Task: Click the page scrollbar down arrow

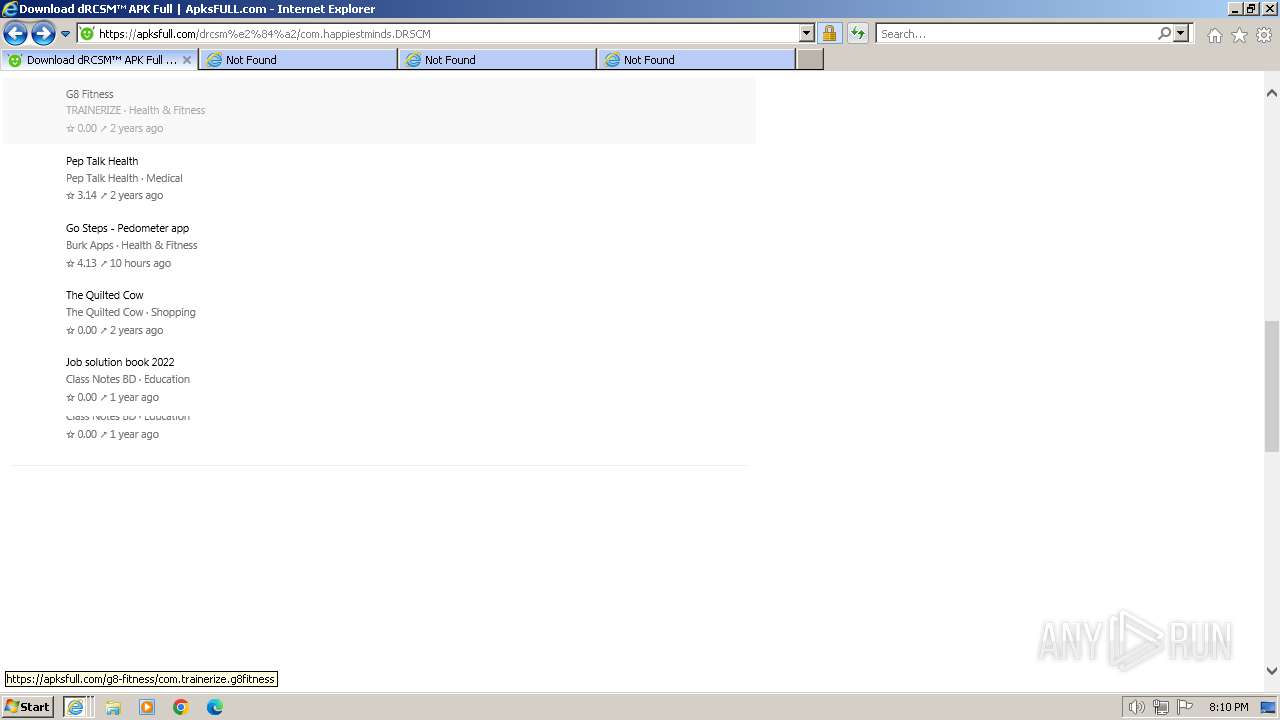Action: pos(1272,671)
